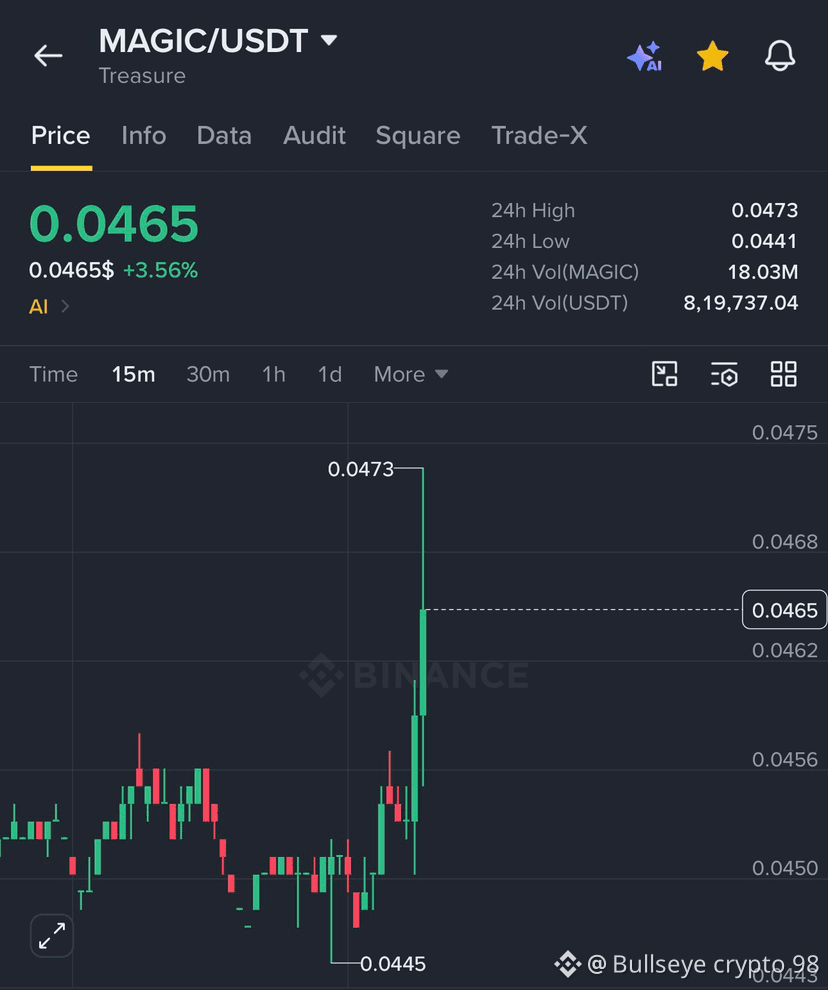Open the AI analysis link below the price

[x=49, y=307]
